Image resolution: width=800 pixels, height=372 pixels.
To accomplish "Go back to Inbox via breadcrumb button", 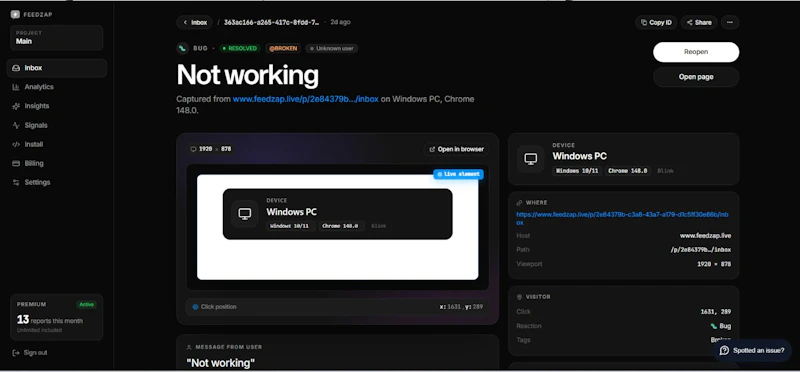I will click(195, 22).
